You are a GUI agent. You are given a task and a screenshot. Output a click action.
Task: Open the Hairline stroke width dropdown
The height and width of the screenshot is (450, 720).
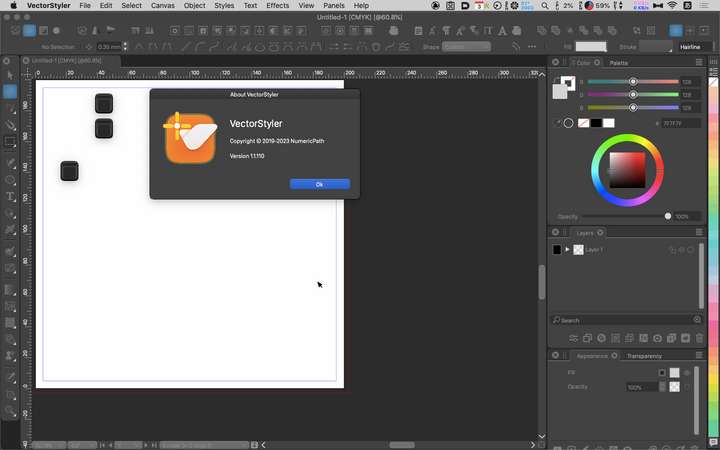click(x=694, y=46)
